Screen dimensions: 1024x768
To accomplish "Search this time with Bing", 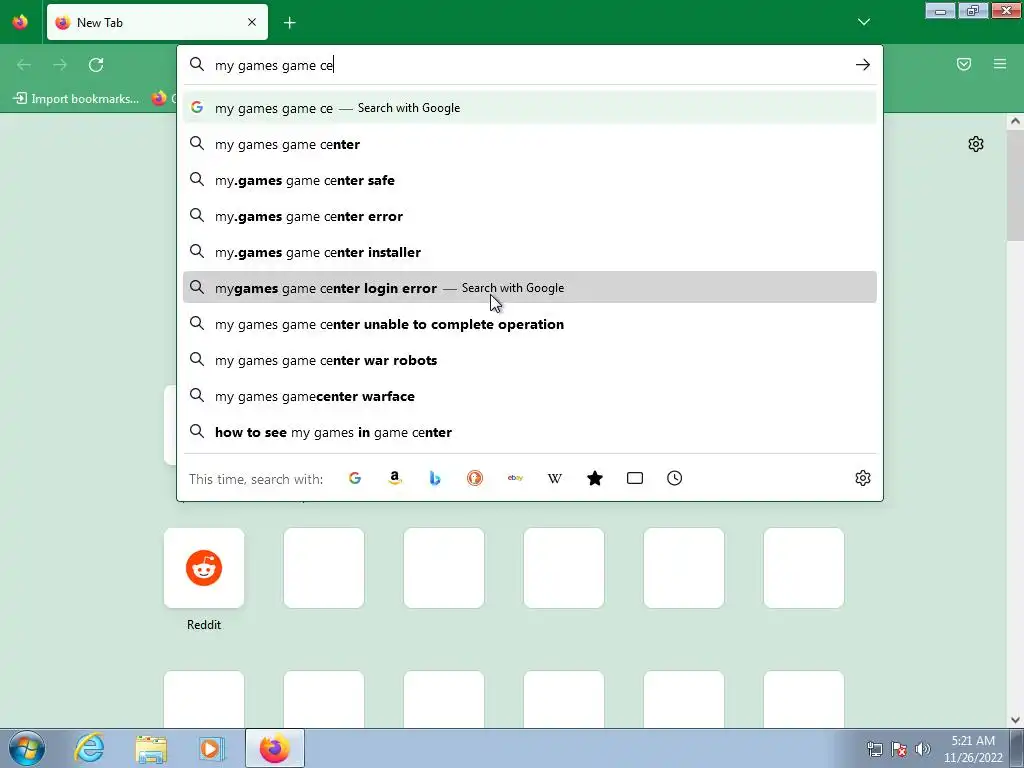I will pos(435,478).
